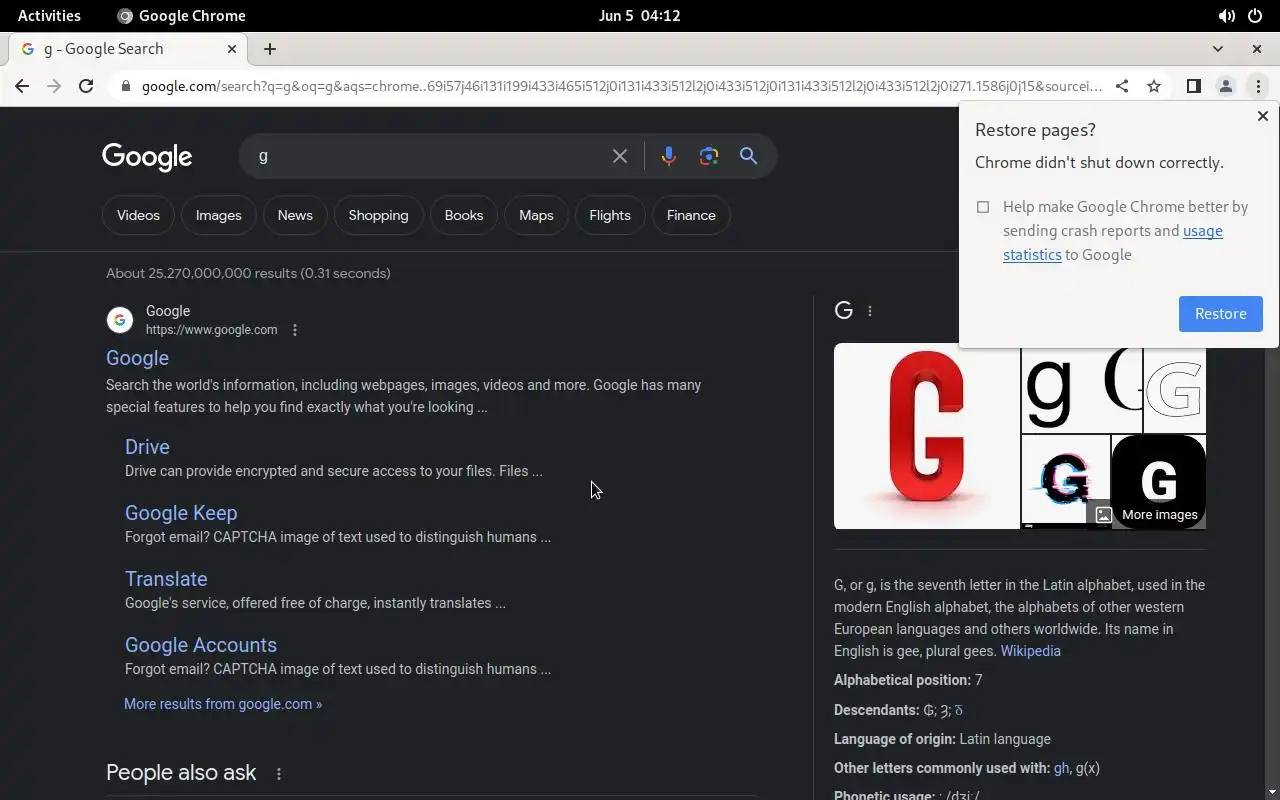The image size is (1280, 800).
Task: Close the 'g - Google Search' tab
Action: tap(232, 49)
